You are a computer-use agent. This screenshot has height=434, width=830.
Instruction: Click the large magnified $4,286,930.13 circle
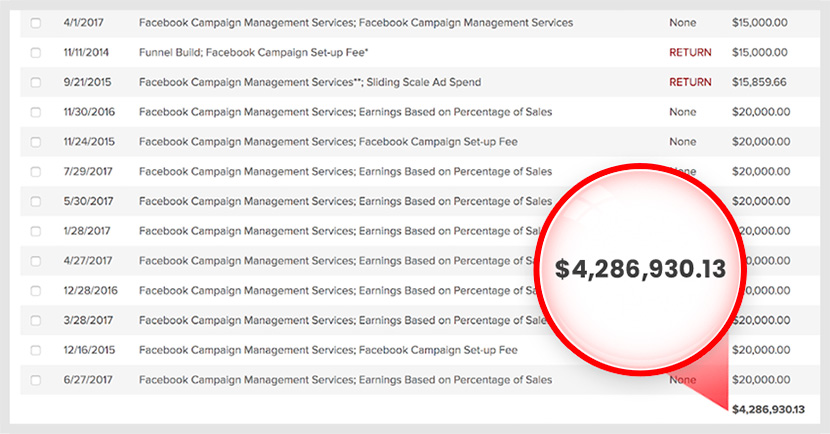640,269
